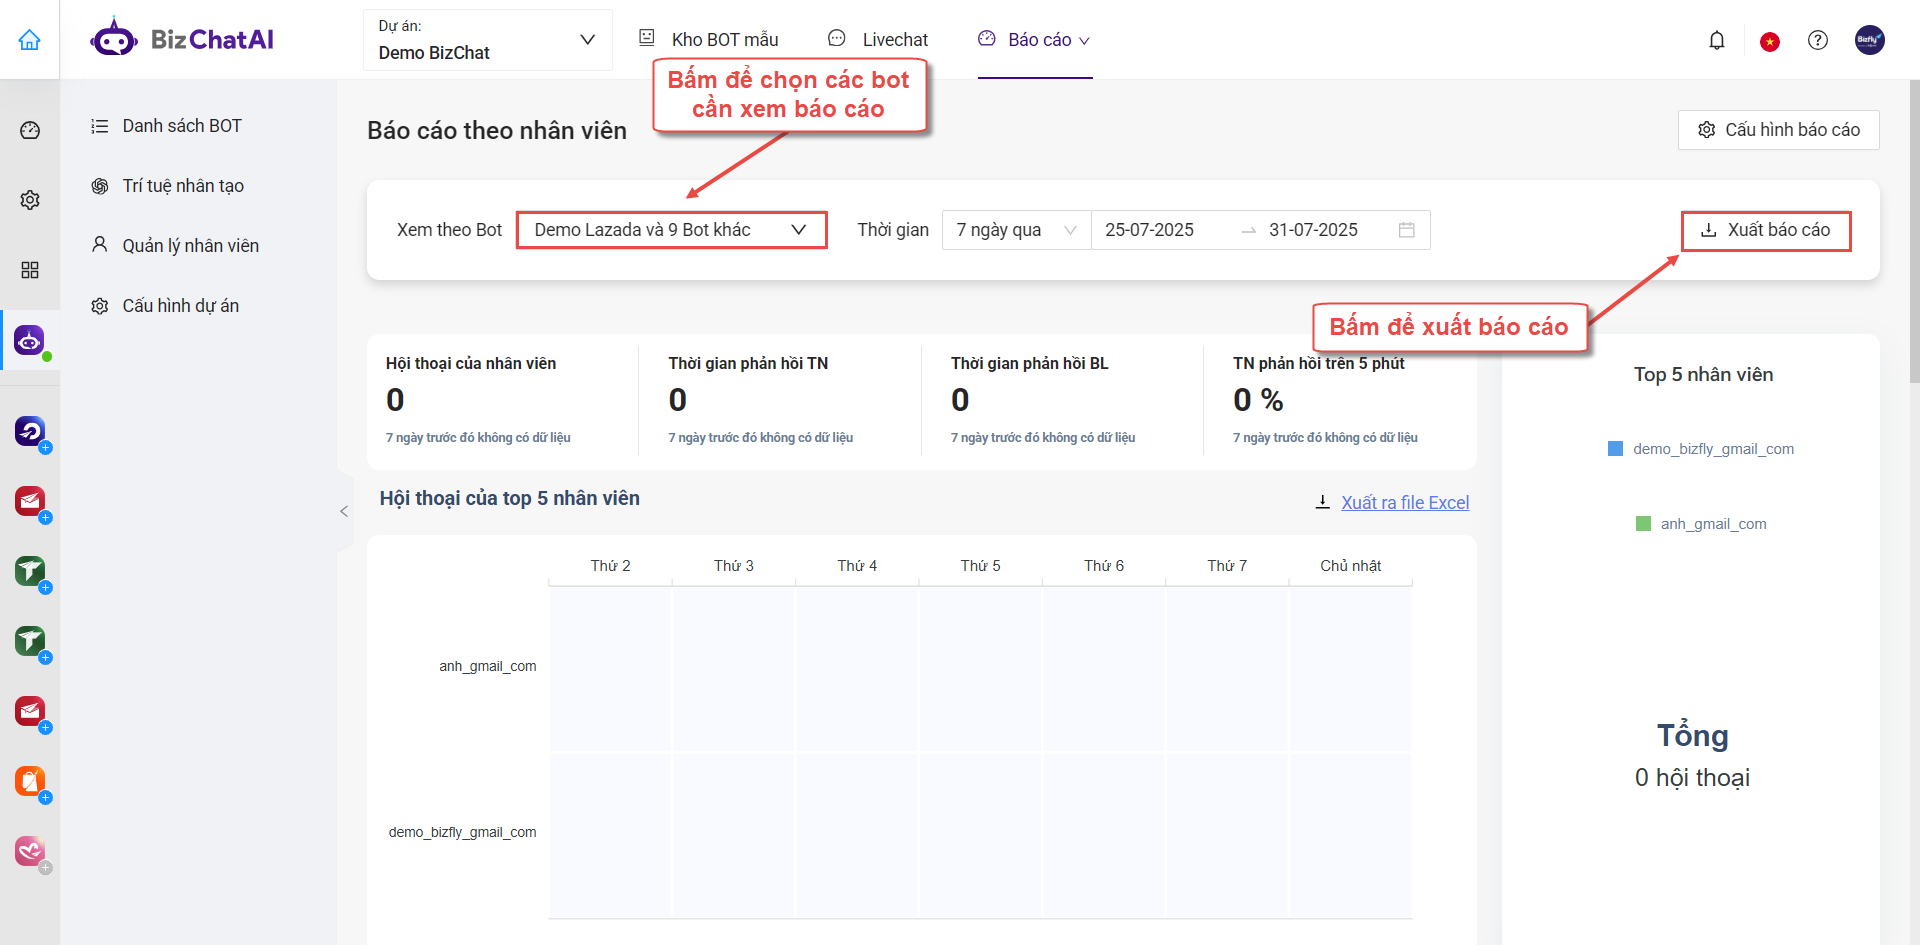Screen dimensions: 1920x945
Task: Click the home icon in top-left corner
Action: (30, 40)
